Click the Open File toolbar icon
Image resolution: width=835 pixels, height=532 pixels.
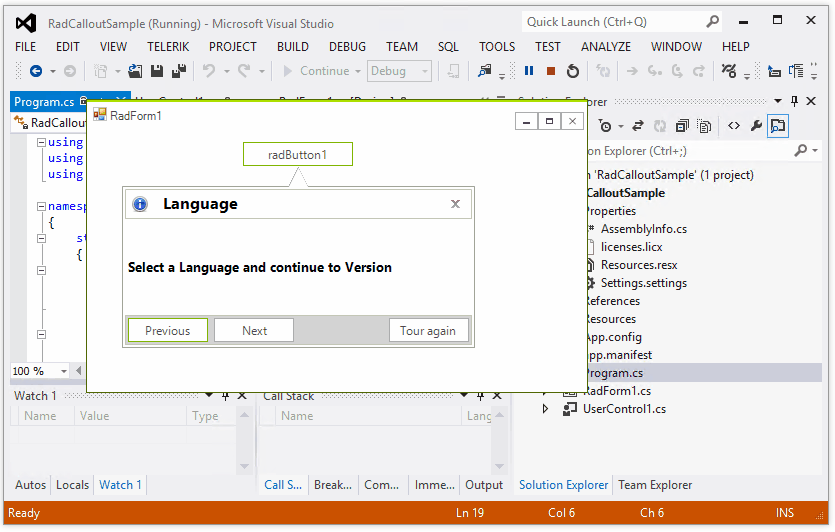click(135, 71)
